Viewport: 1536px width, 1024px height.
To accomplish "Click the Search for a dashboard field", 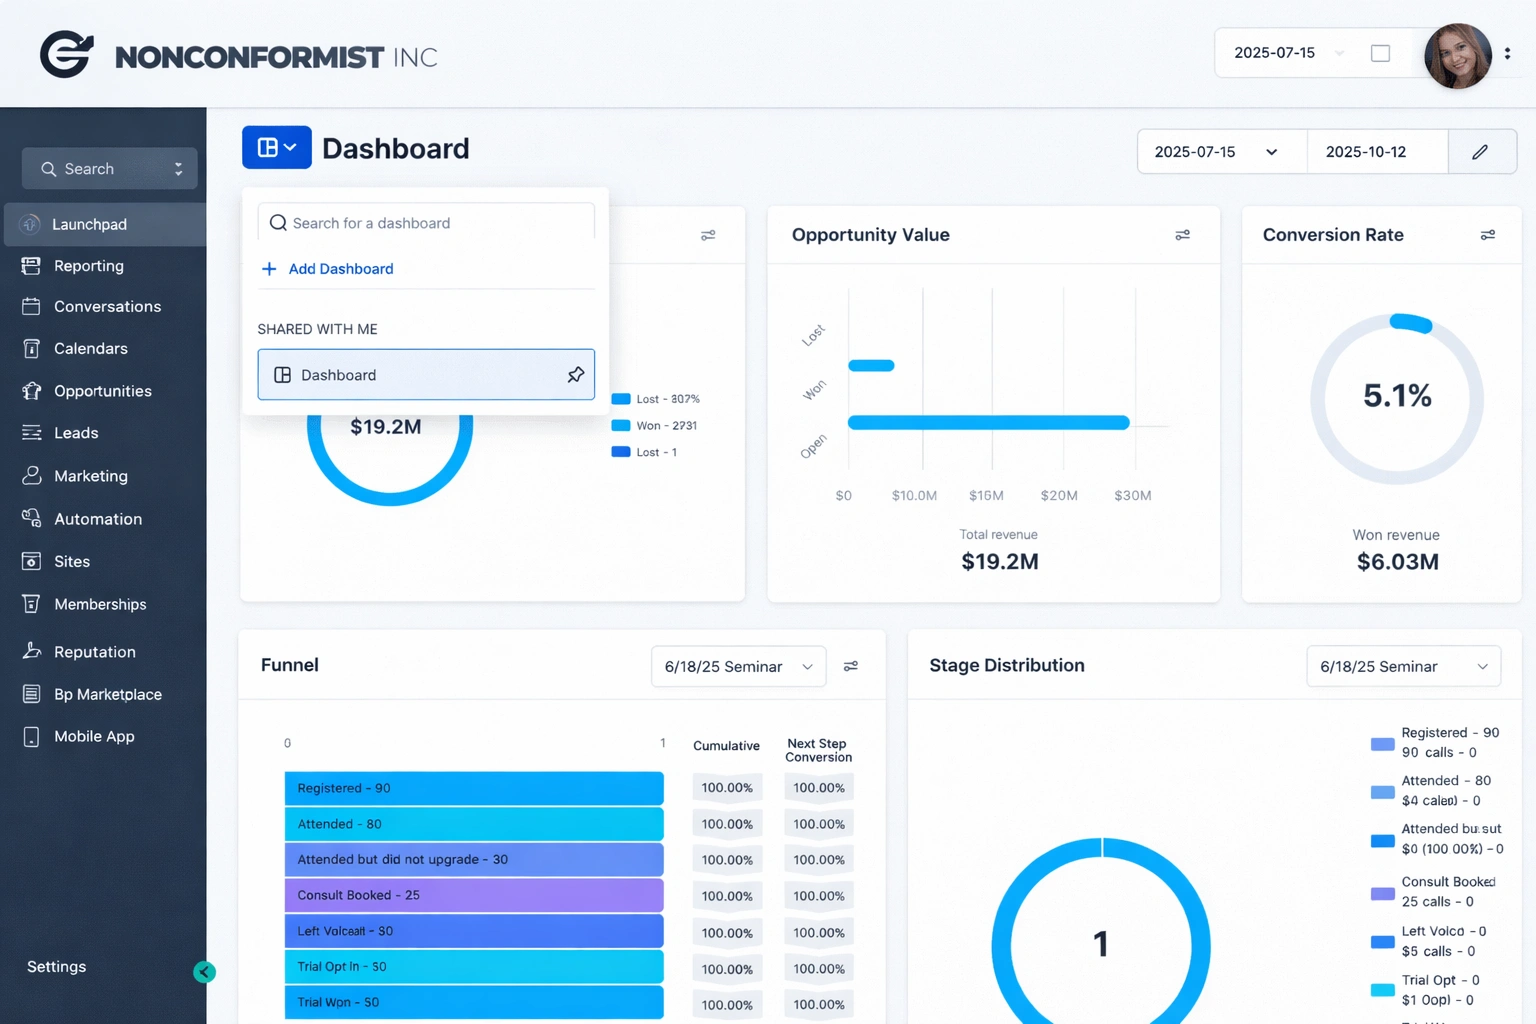I will pos(426,223).
